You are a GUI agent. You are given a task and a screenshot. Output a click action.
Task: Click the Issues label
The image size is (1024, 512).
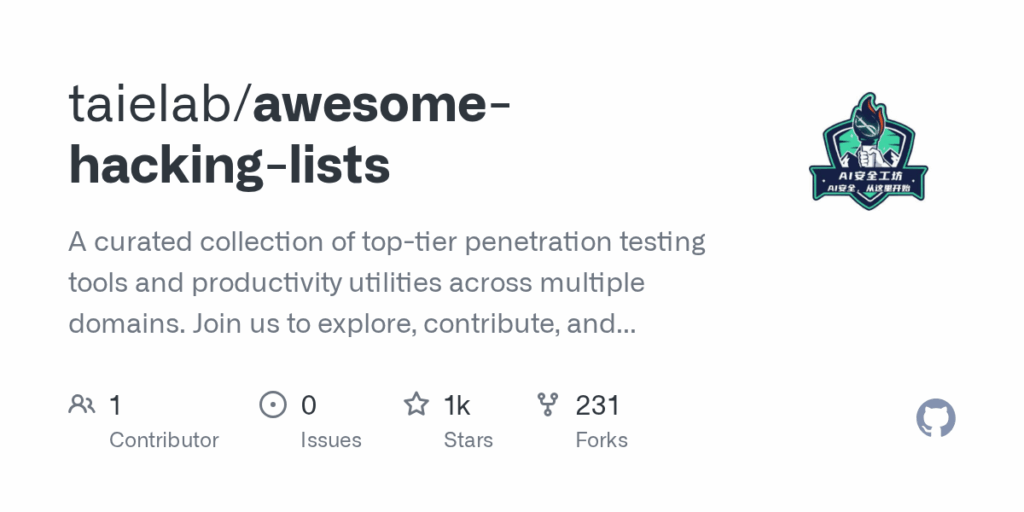click(x=331, y=440)
